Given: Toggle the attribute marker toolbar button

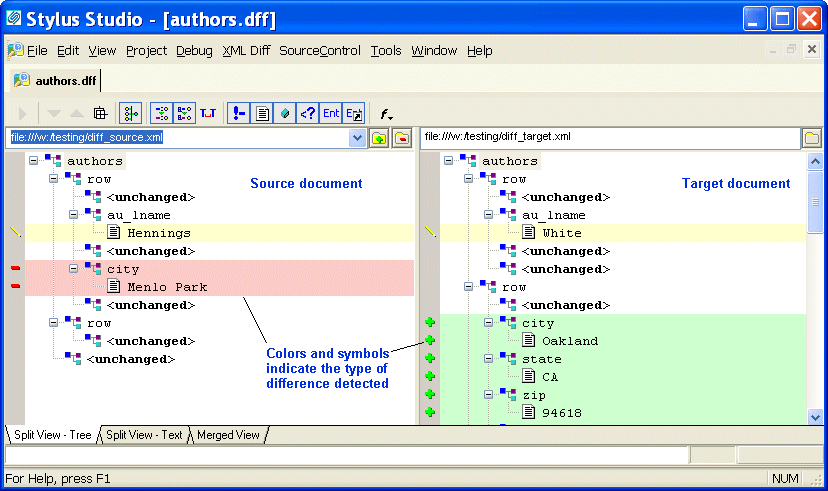Looking at the screenshot, I should pyautogui.click(x=240, y=113).
